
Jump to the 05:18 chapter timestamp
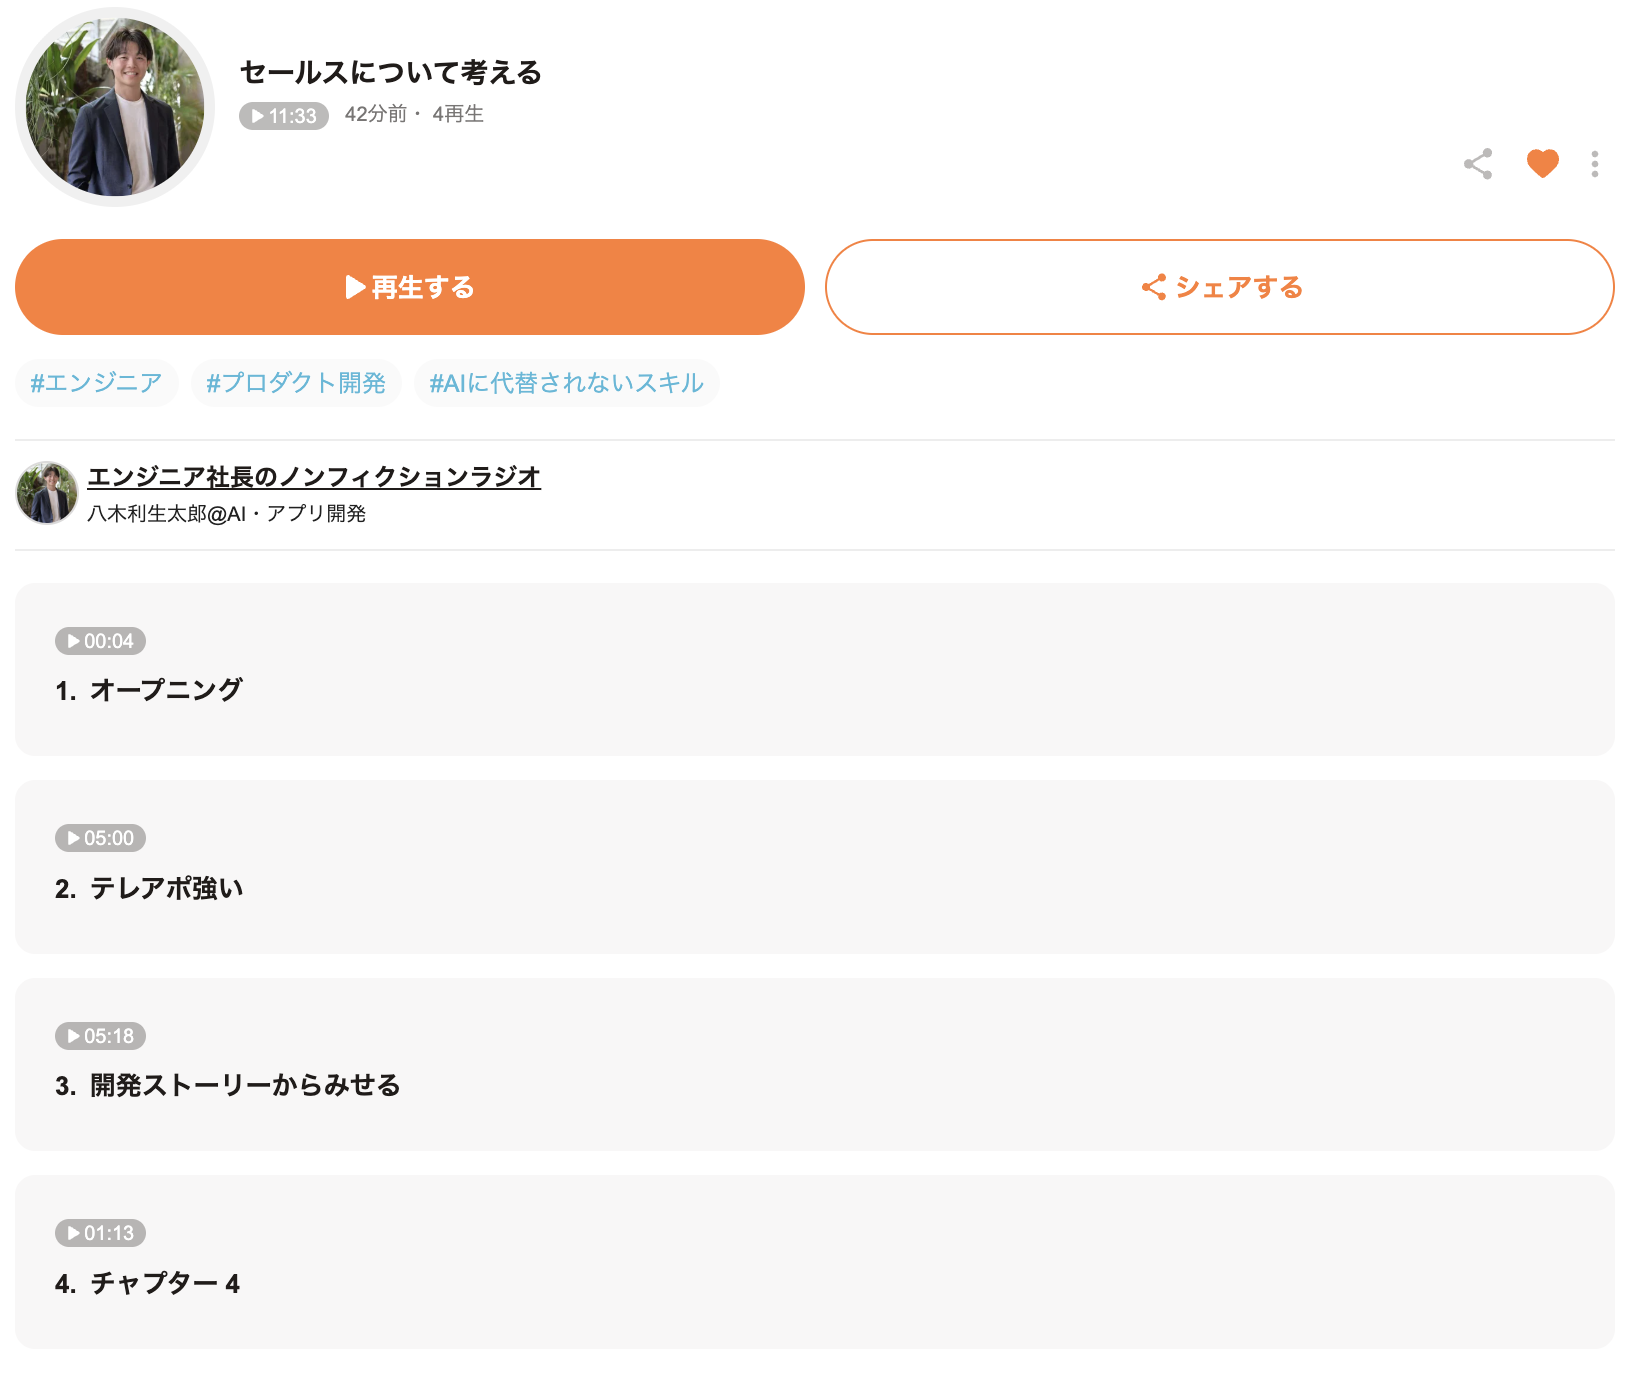click(x=100, y=1036)
